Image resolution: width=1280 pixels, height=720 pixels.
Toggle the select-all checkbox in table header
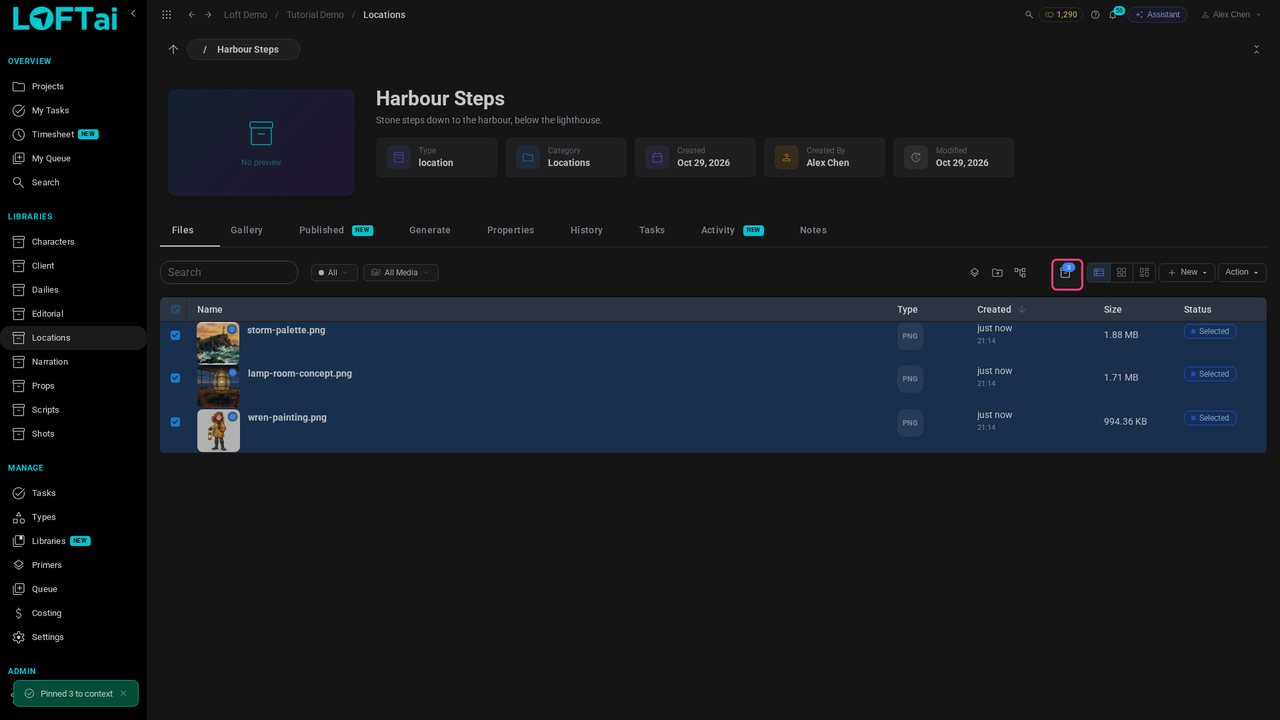point(175,310)
